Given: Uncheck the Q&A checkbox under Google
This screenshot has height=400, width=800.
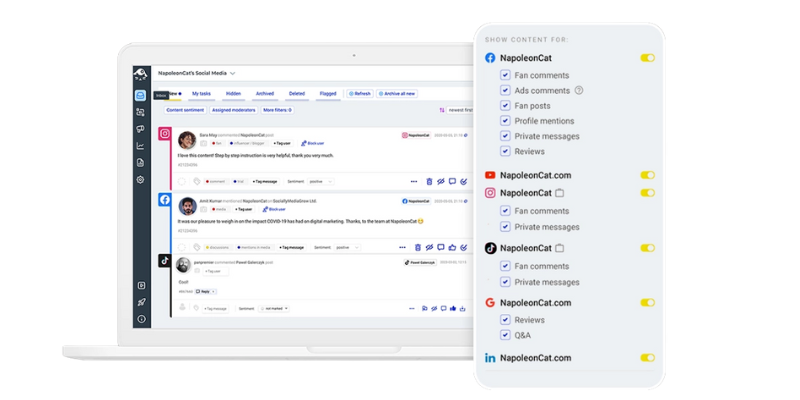Looking at the screenshot, I should [506, 335].
